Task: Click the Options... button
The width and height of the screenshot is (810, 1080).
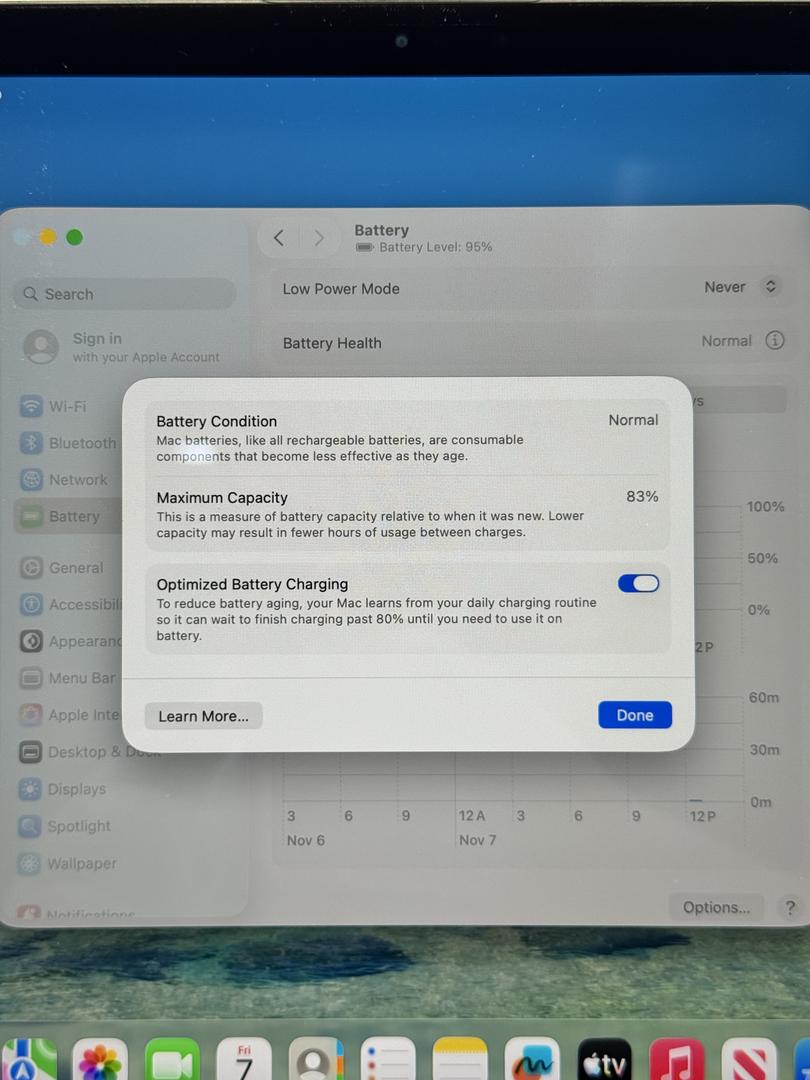Action: pos(716,907)
